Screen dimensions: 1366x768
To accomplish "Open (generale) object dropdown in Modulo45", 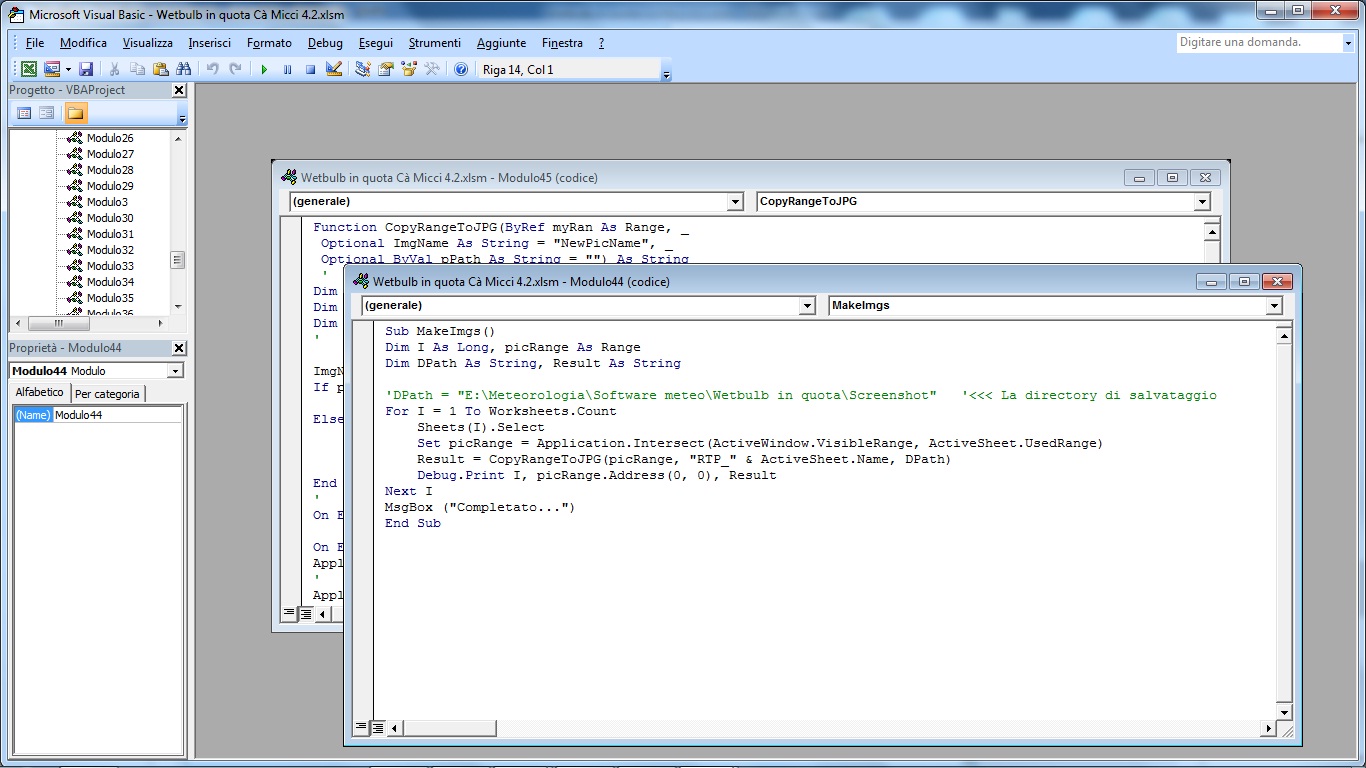I will pos(736,202).
